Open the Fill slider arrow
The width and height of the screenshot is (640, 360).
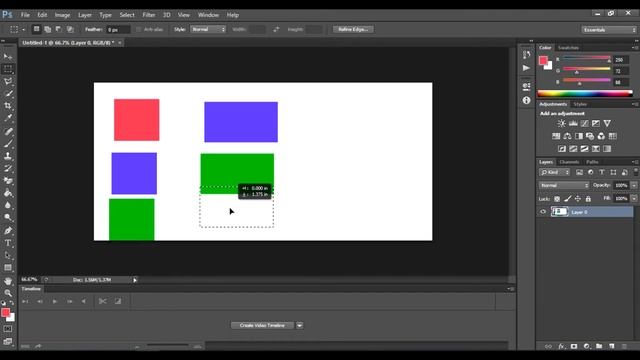pyautogui.click(x=634, y=199)
